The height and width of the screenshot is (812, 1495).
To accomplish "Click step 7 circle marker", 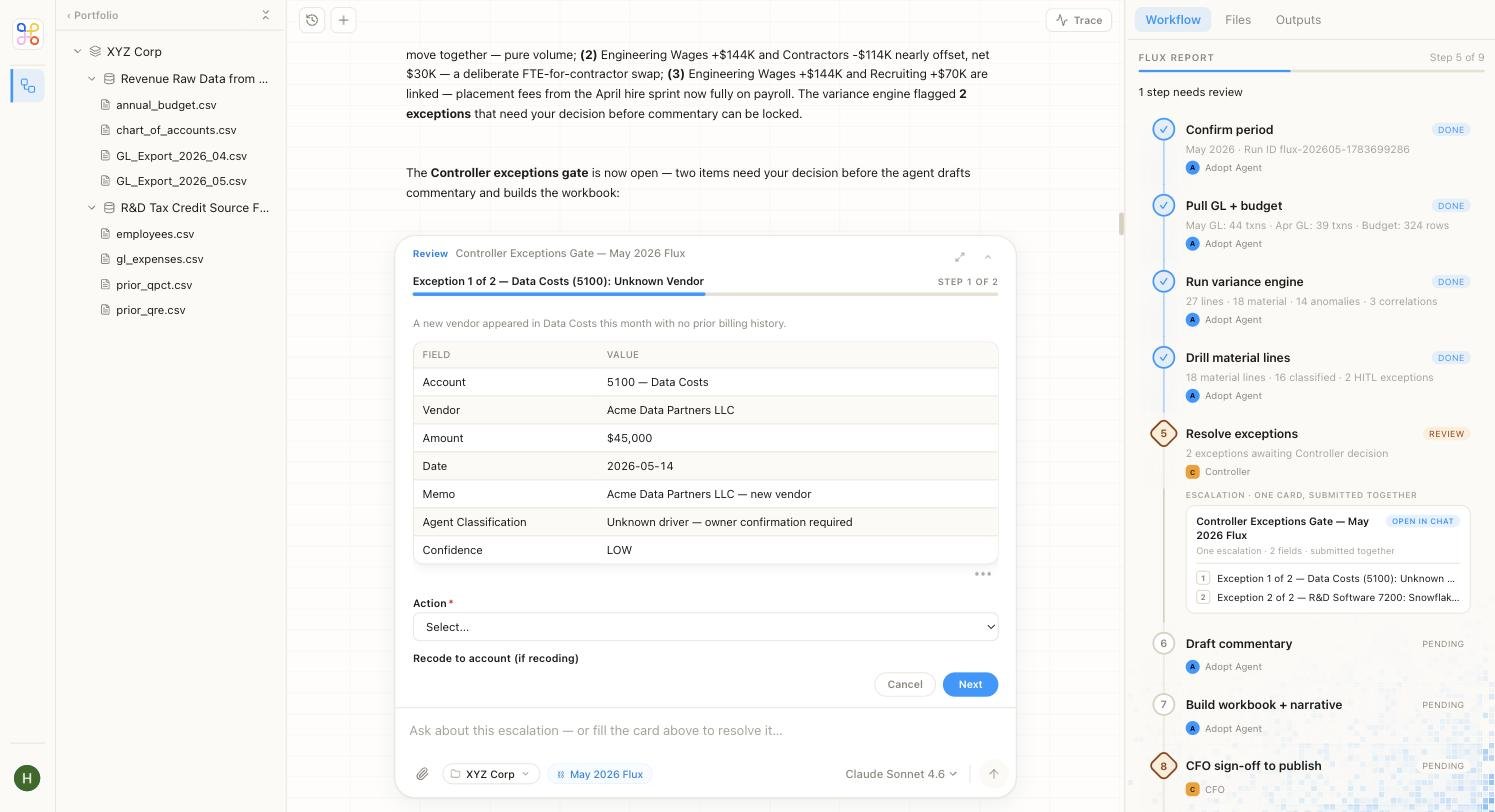I will [1163, 704].
